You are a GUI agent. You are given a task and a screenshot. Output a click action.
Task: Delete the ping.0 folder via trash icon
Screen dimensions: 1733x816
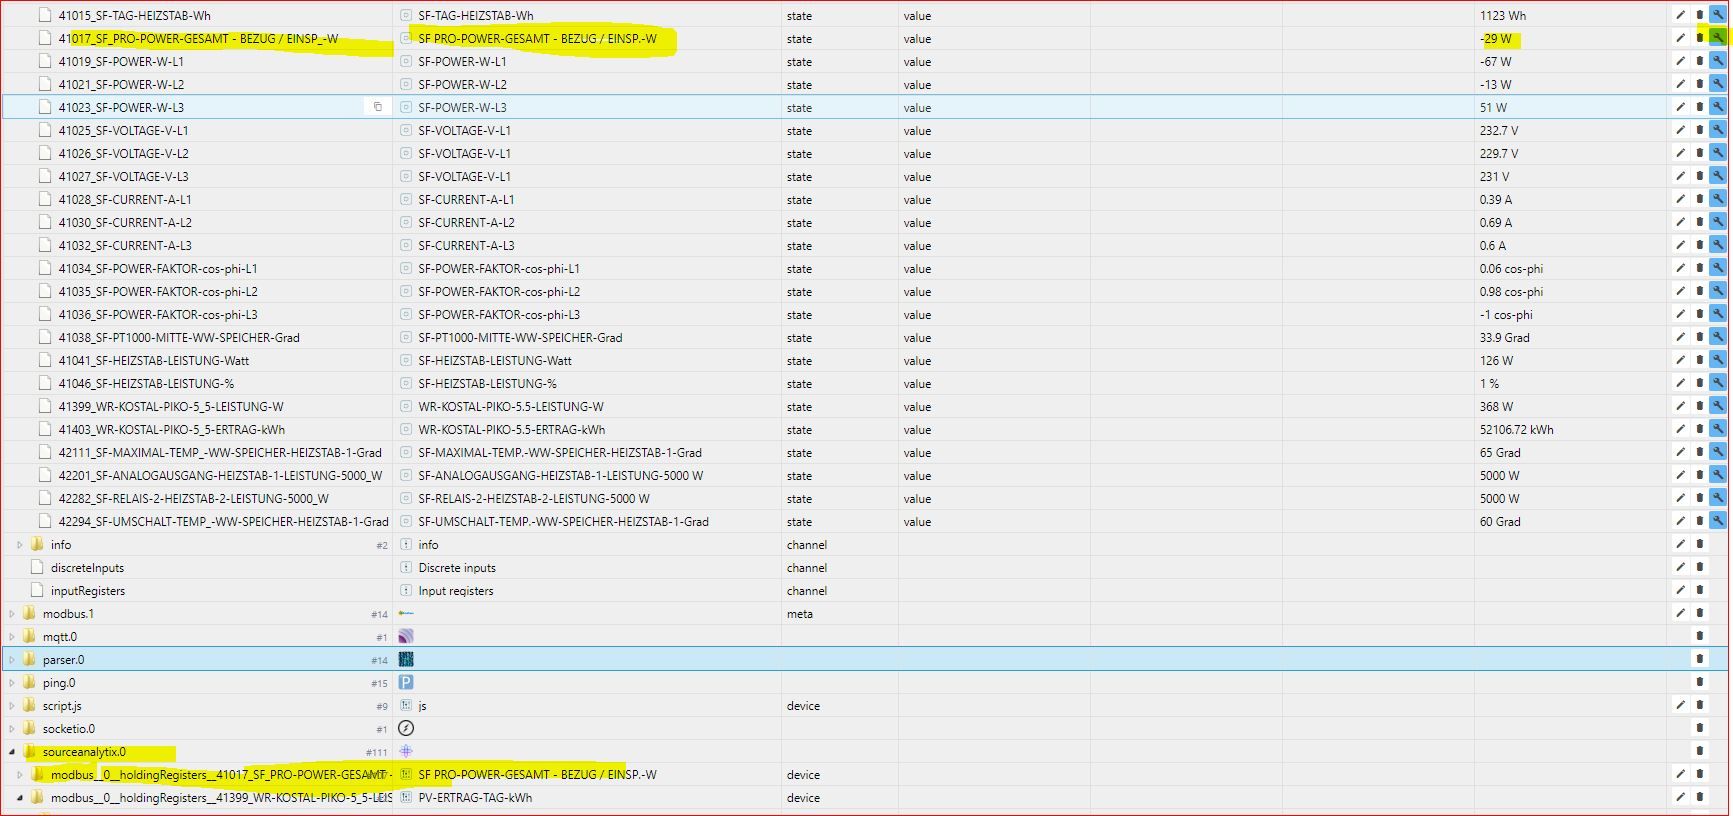(x=1699, y=682)
